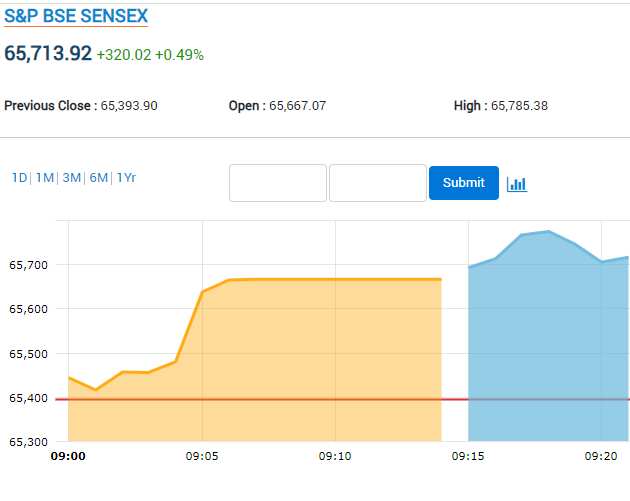Viewport: 630px width, 501px height.
Task: Choose the 3M chart period
Action: [72, 178]
